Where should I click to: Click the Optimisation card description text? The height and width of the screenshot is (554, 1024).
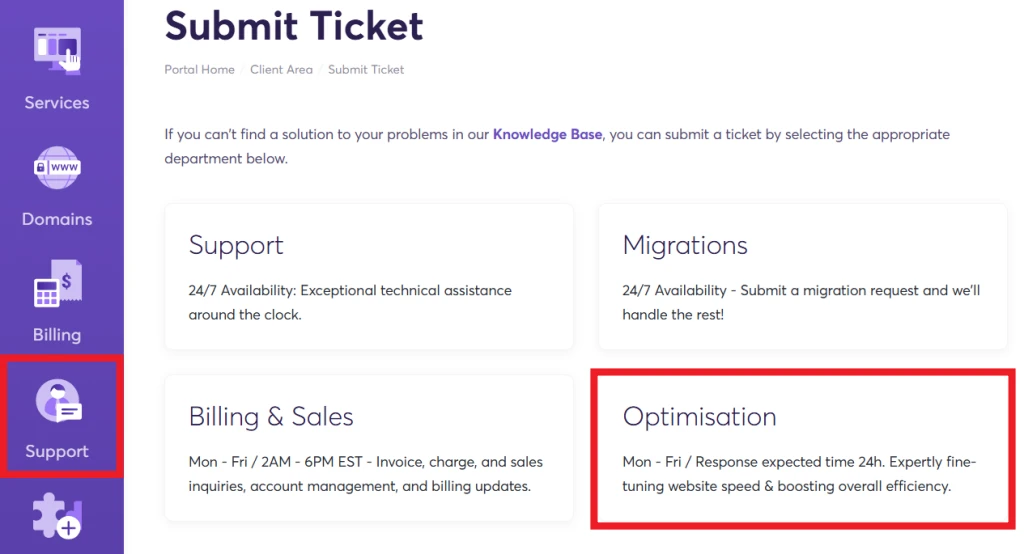799,474
